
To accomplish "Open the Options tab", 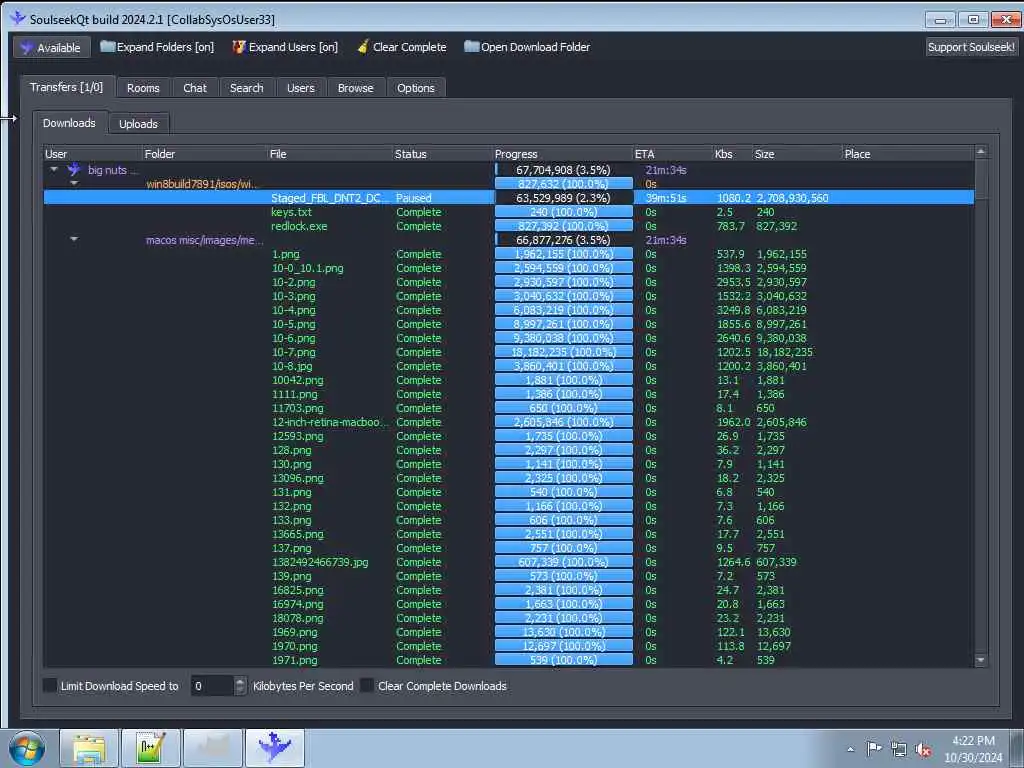I will [415, 88].
